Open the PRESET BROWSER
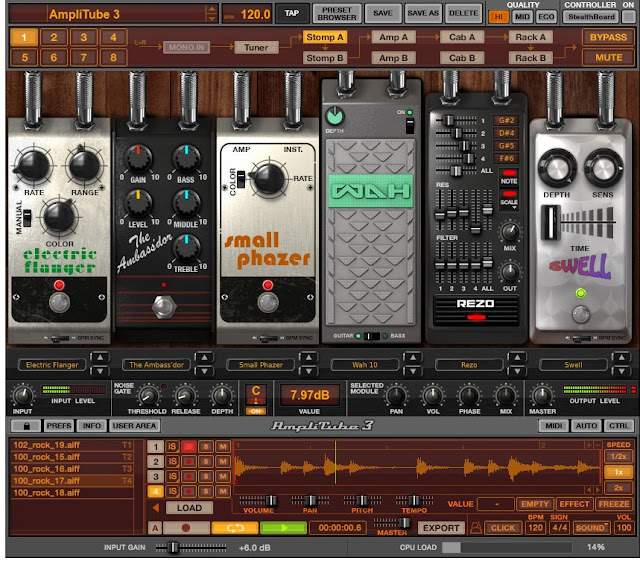Image resolution: width=640 pixels, height=564 pixels. [337, 13]
